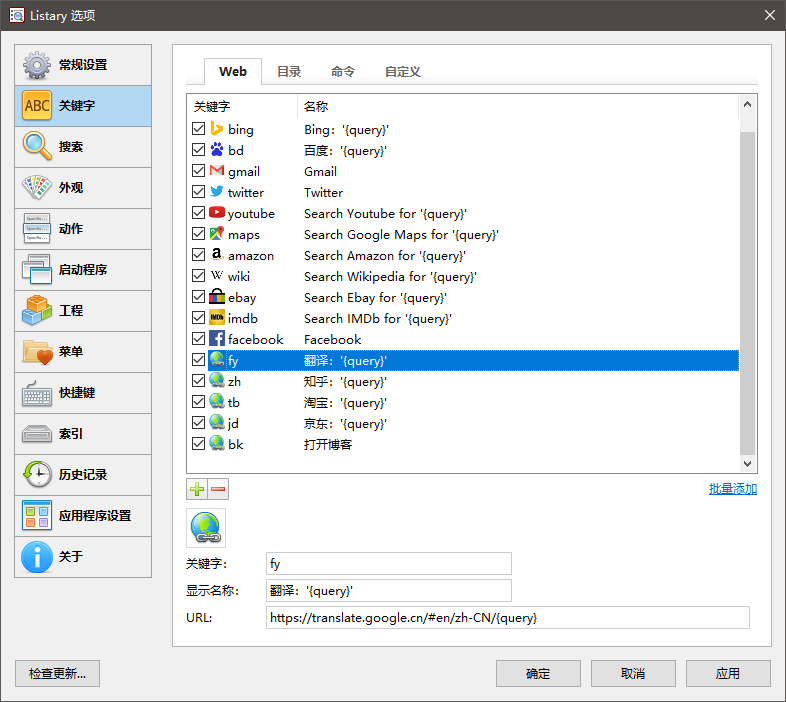Viewport: 786px width, 702px height.
Task: Click into the URL input field
Action: [507, 618]
